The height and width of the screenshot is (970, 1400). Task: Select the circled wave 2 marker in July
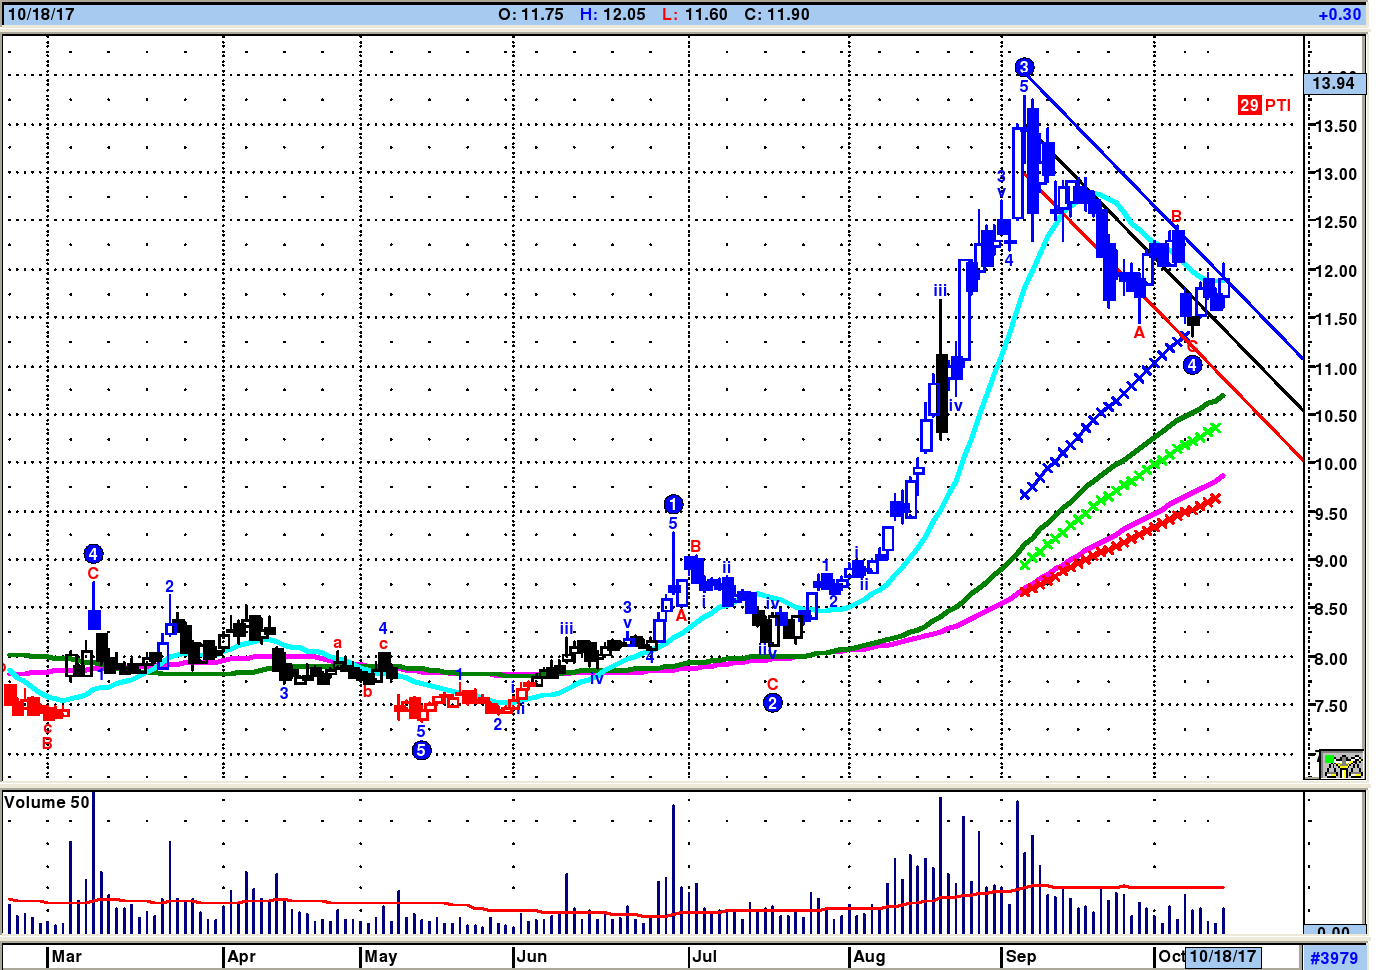[772, 703]
